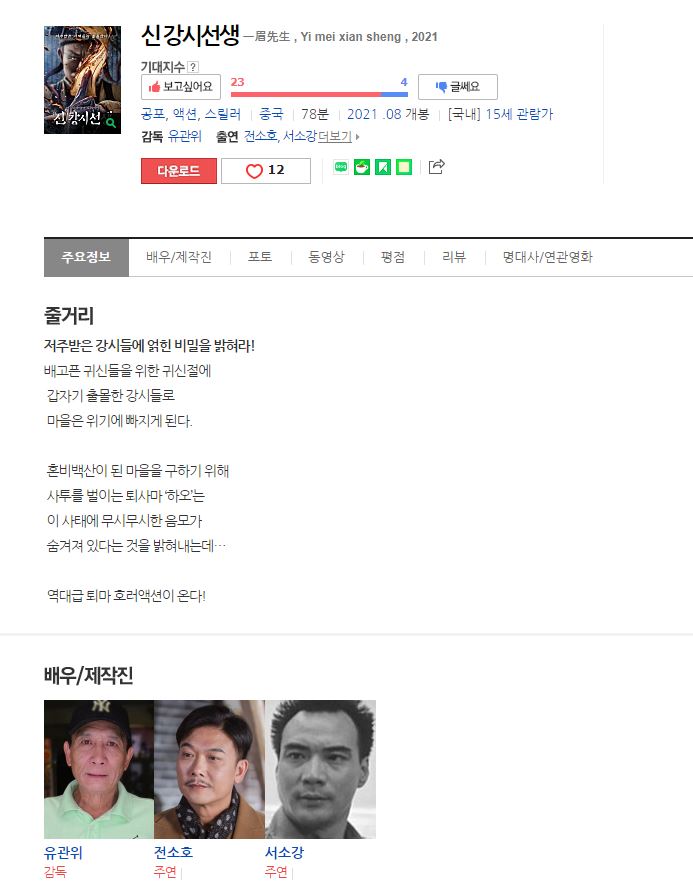Screen dimensions: 693x889
Task: Share to Naver Cafe via coffee cup icon
Action: click(x=362, y=167)
